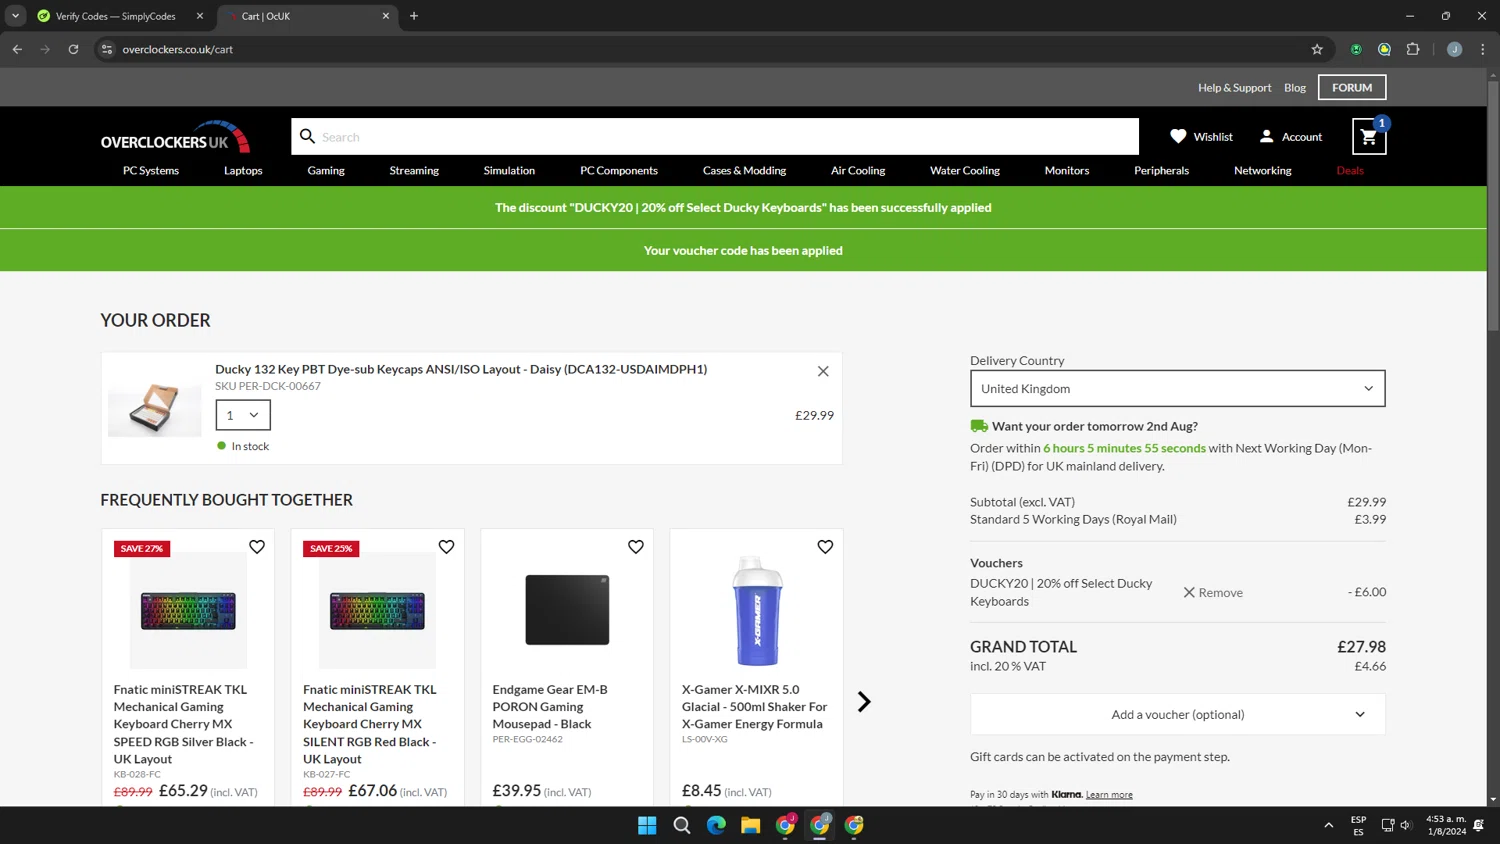Open Monitors menu
This screenshot has height=844, width=1500.
pos(1067,171)
